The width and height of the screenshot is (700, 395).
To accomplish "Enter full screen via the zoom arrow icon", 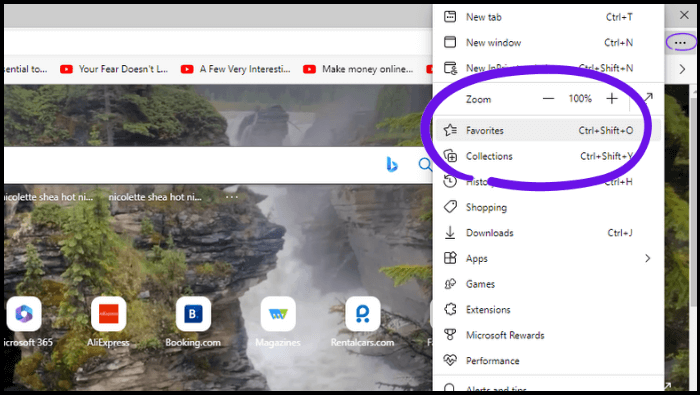I will pyautogui.click(x=648, y=97).
